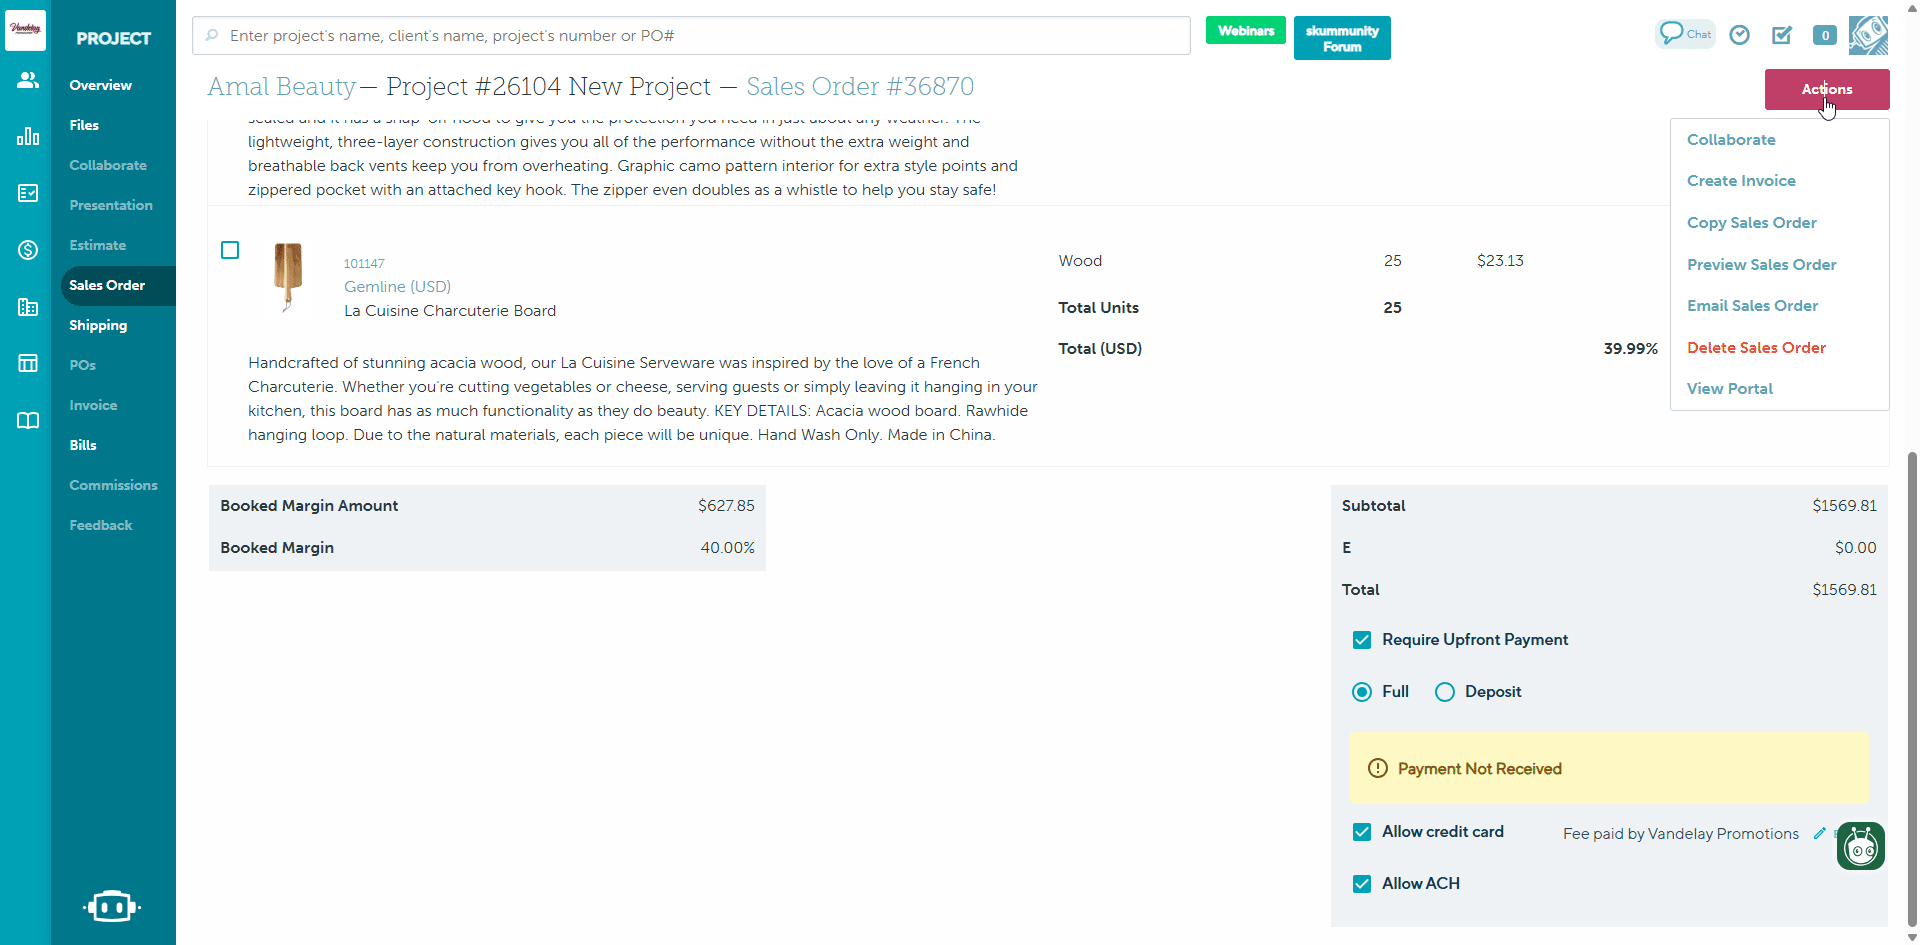Select the Charcuterie Board item checkbox
Image resolution: width=1920 pixels, height=945 pixels.
[x=230, y=250]
